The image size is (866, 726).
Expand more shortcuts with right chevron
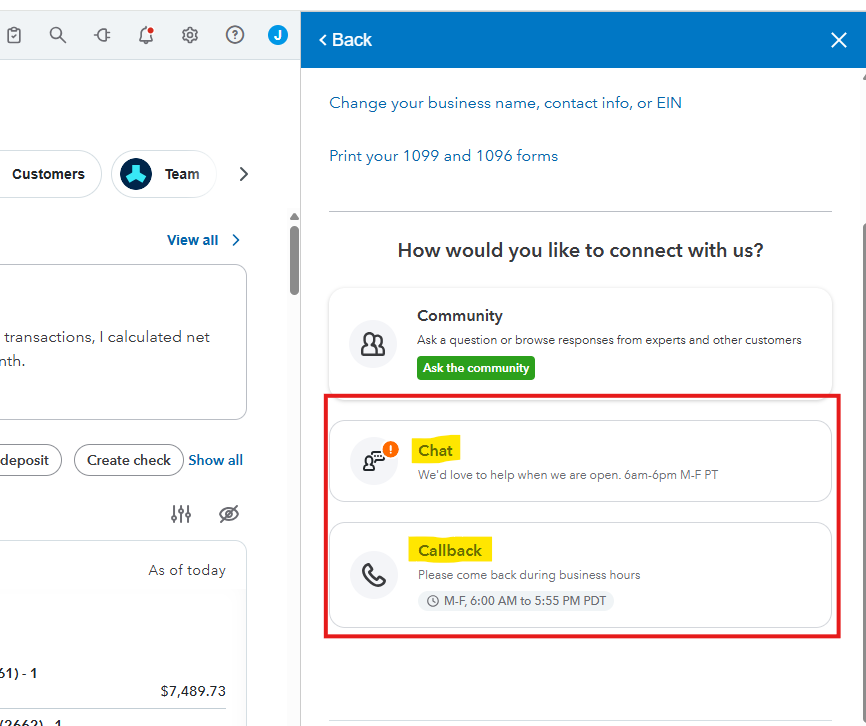[243, 174]
